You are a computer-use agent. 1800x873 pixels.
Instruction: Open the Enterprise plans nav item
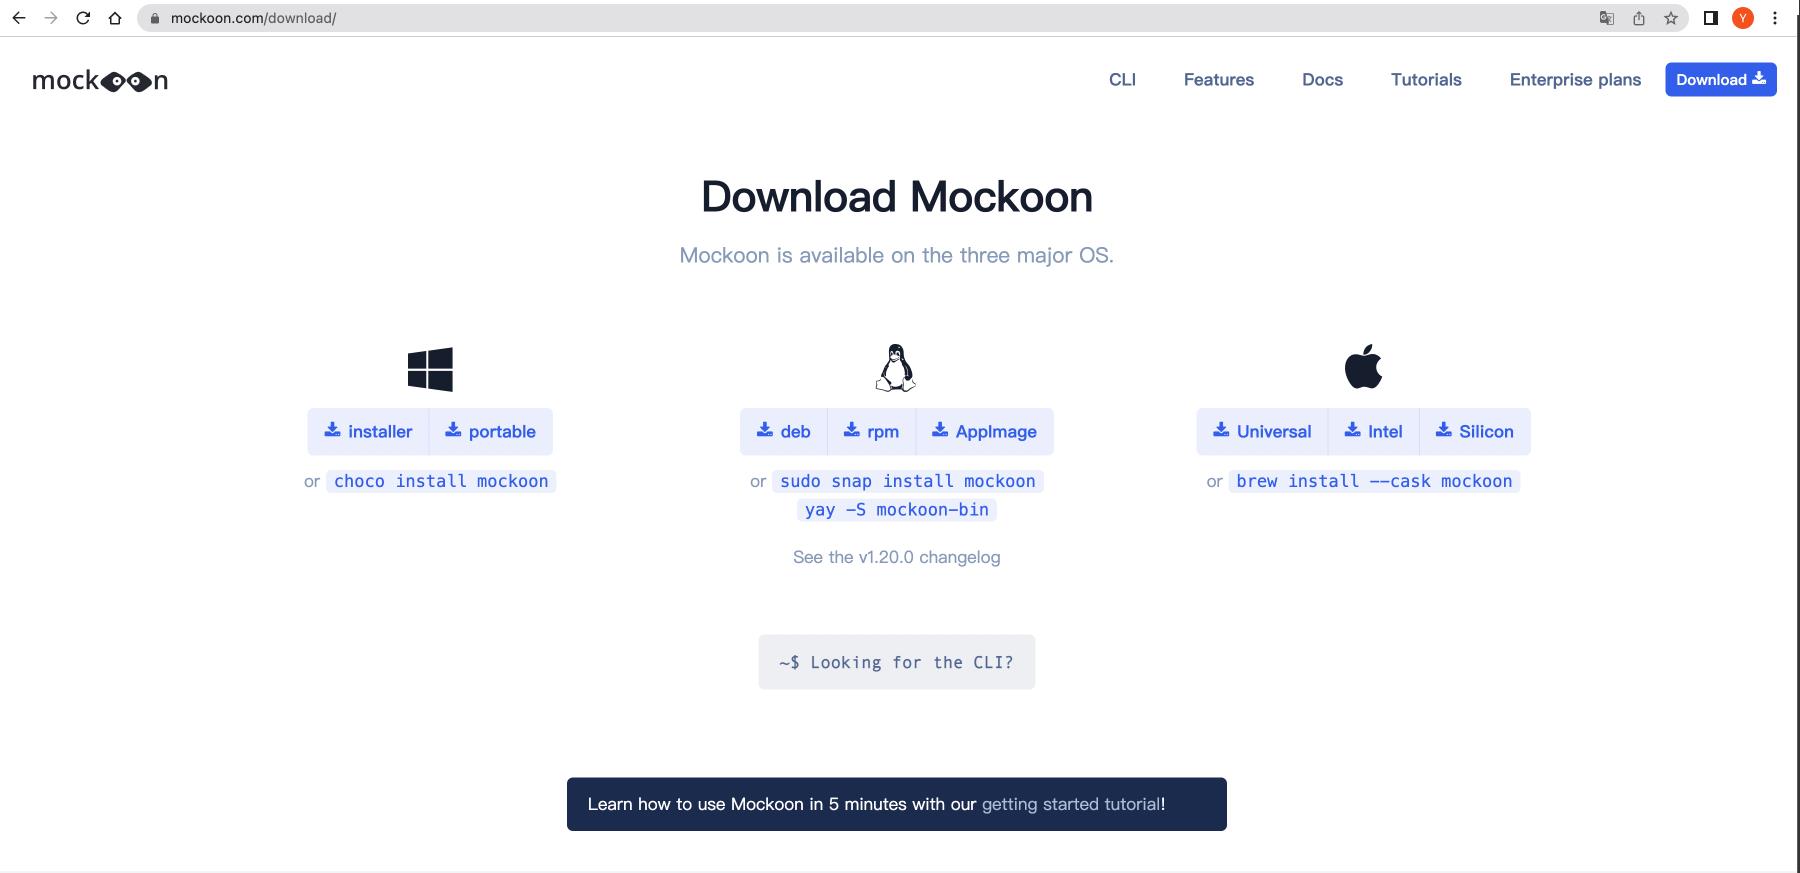[x=1575, y=80]
